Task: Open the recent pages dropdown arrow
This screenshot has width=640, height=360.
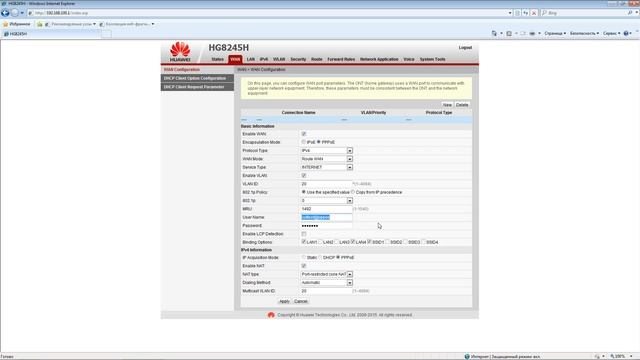Action: point(22,13)
